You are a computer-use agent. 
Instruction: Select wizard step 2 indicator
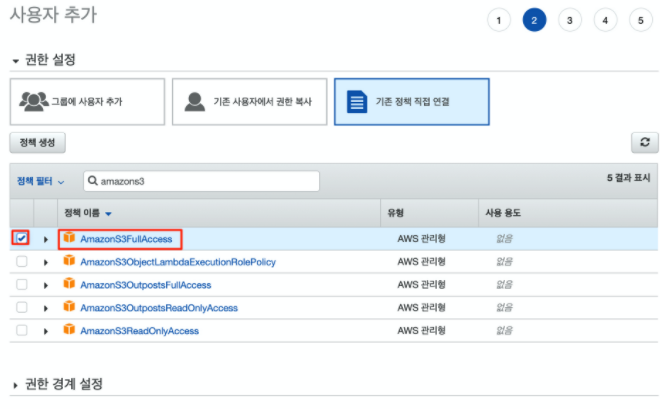coord(534,20)
